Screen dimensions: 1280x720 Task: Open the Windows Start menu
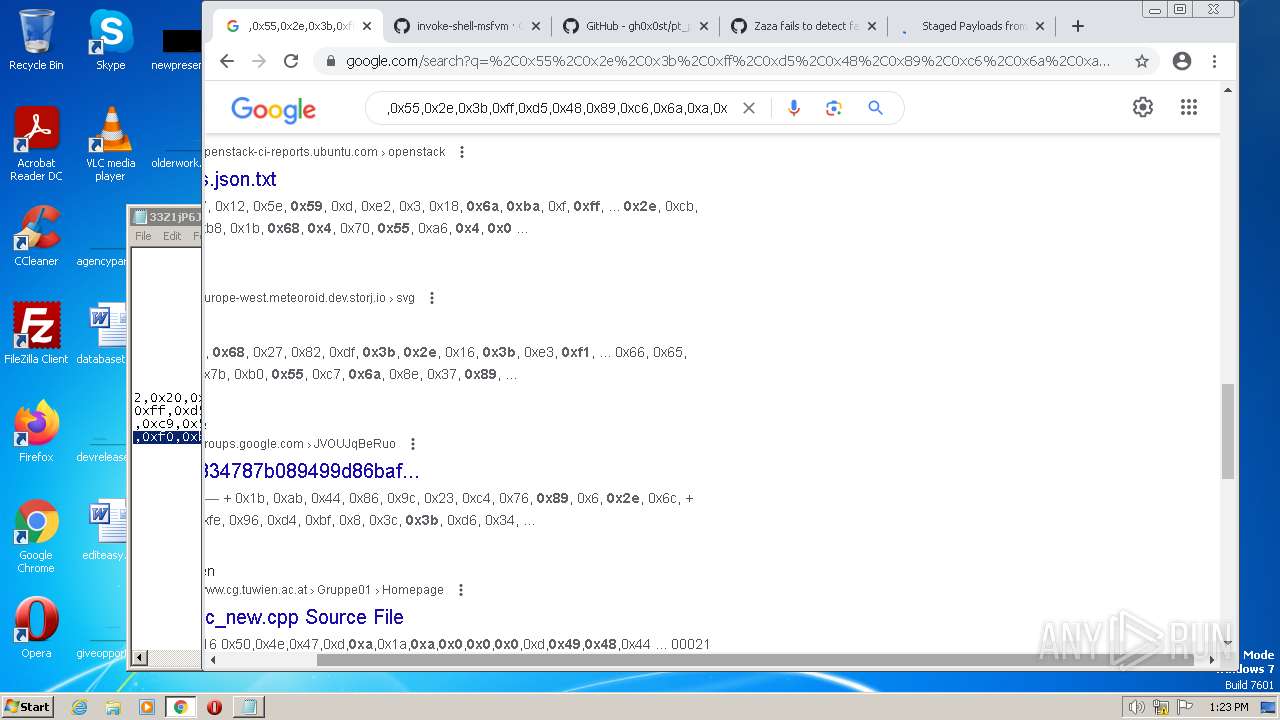point(27,706)
